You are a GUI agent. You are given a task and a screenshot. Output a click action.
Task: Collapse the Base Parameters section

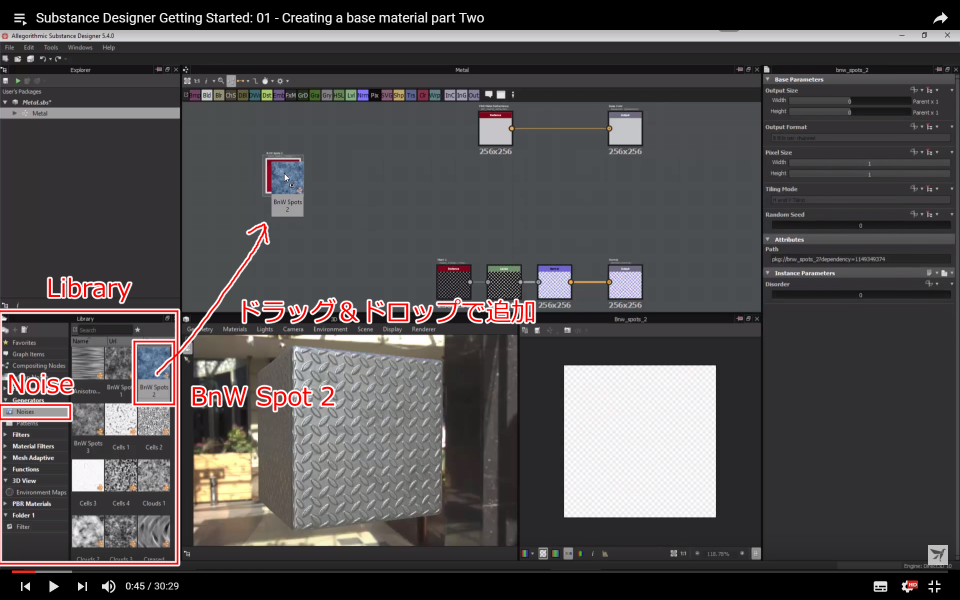tap(768, 80)
